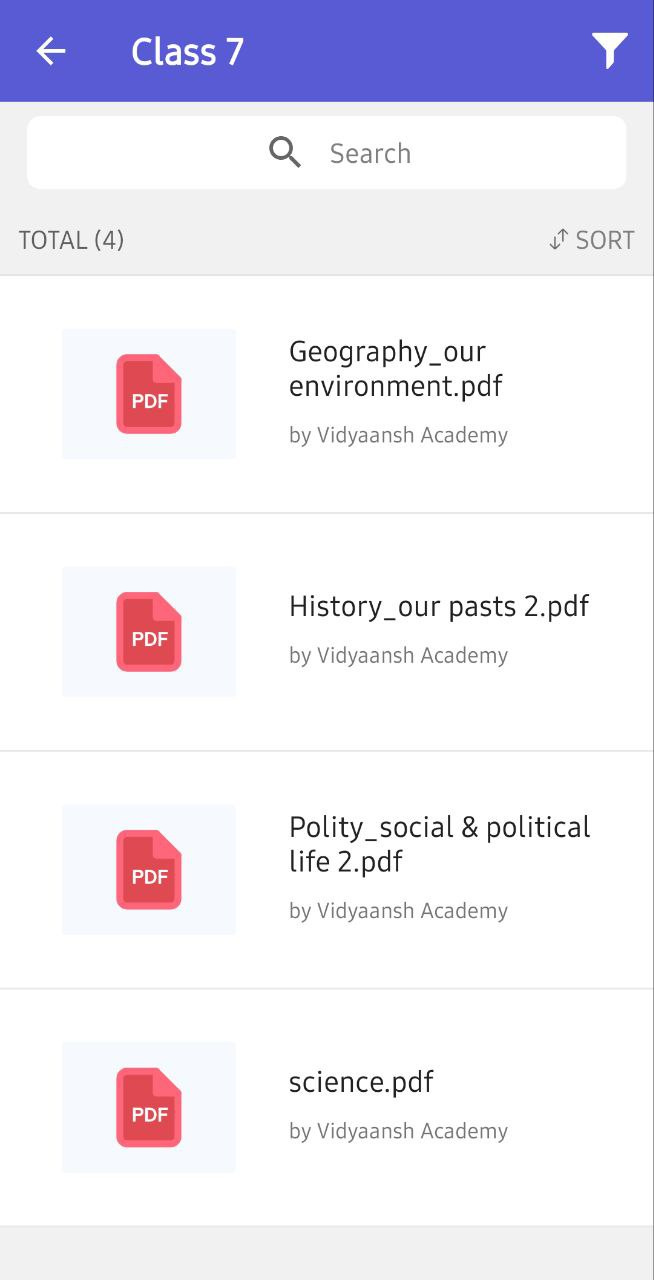Tap the Geography PDF file icon
The height and width of the screenshot is (1280, 654).
point(149,394)
